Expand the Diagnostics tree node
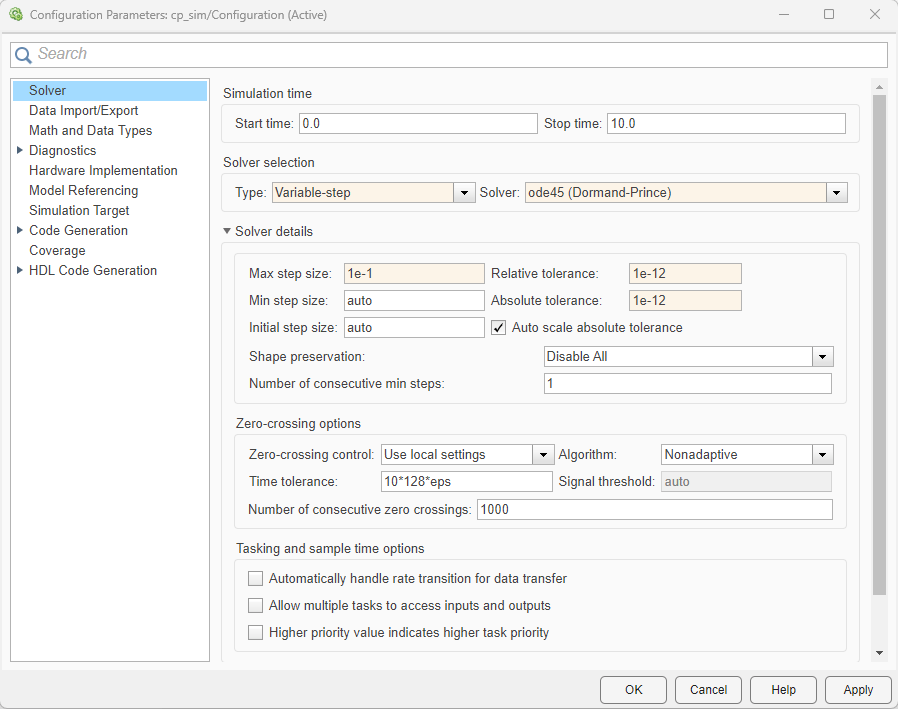898x709 pixels. pos(20,150)
